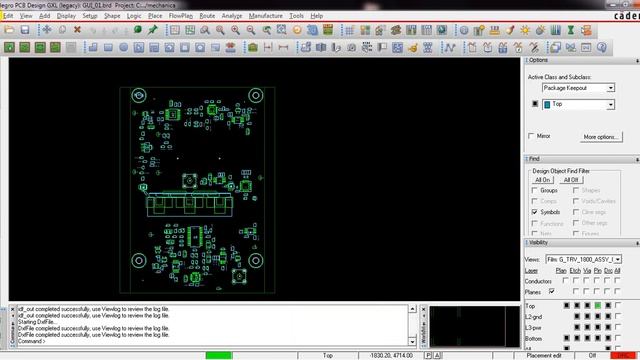Open the Place menu
The image size is (640, 360).
click(155, 16)
